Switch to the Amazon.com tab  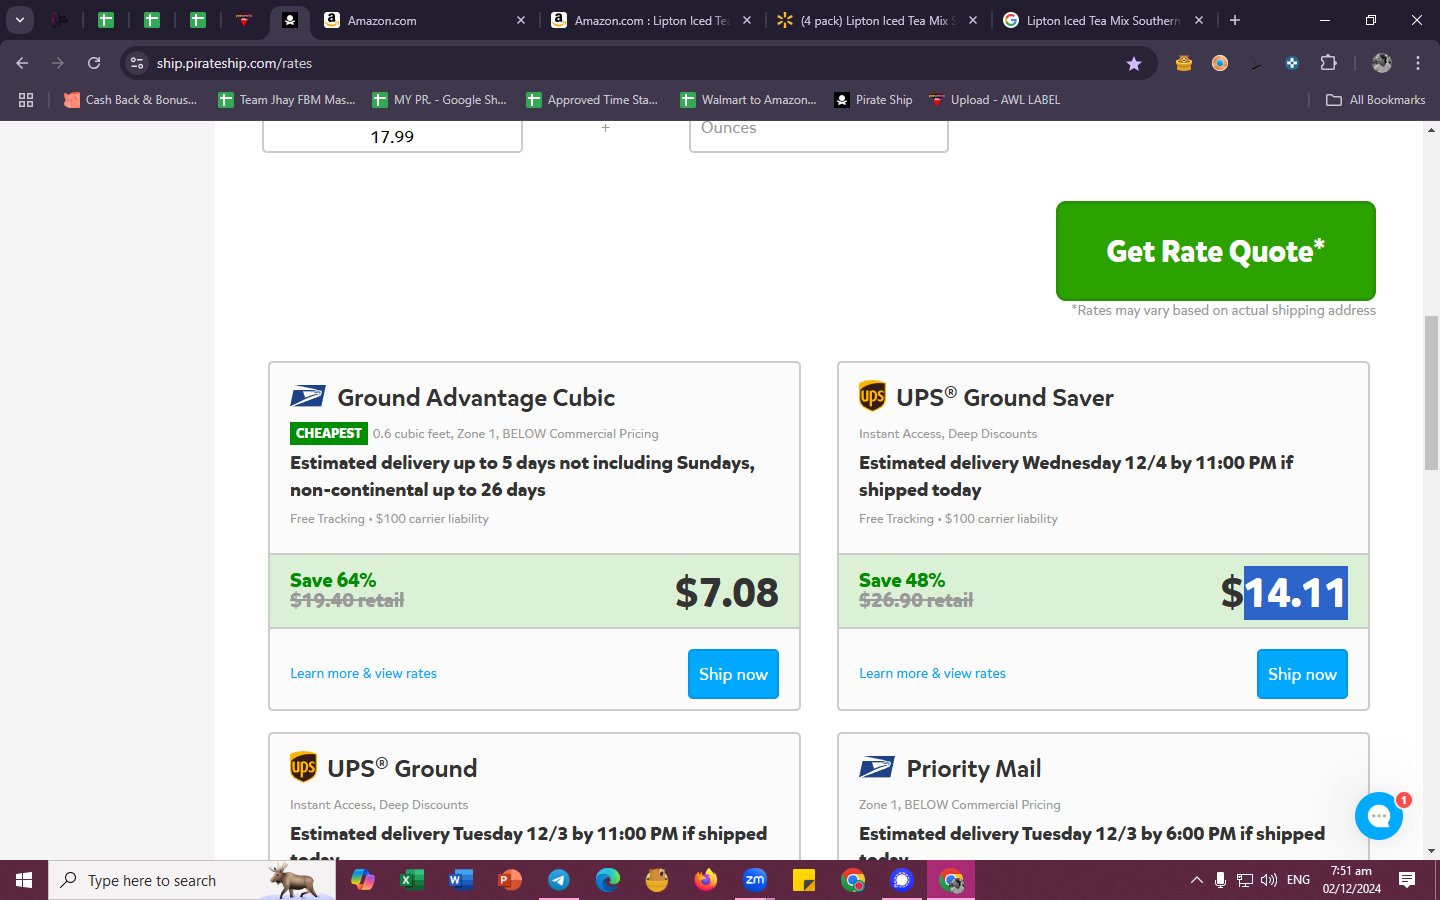[x=425, y=20]
